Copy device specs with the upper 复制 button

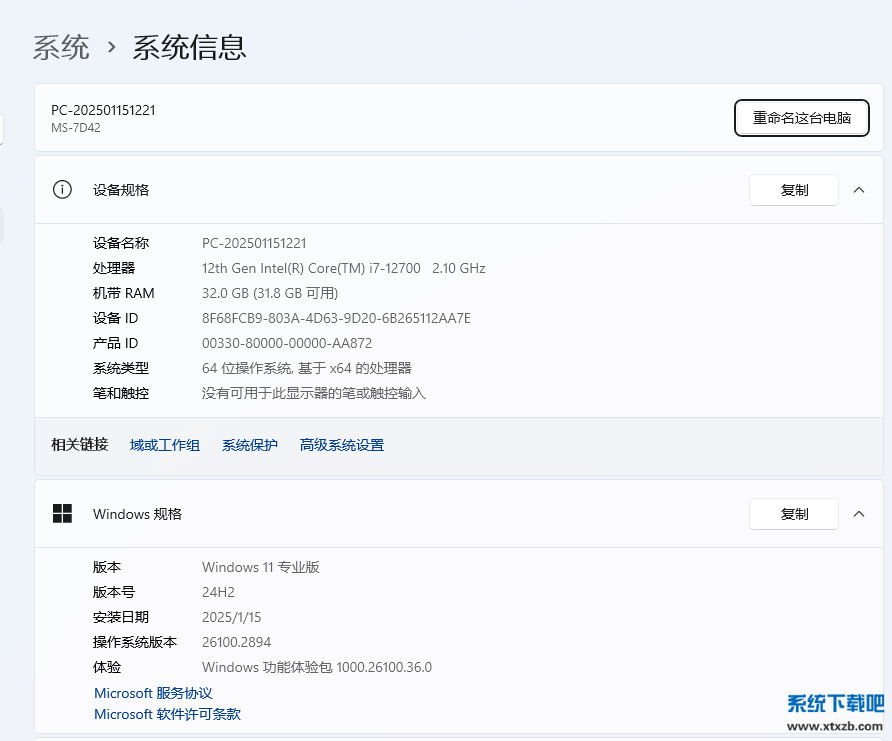pos(793,189)
